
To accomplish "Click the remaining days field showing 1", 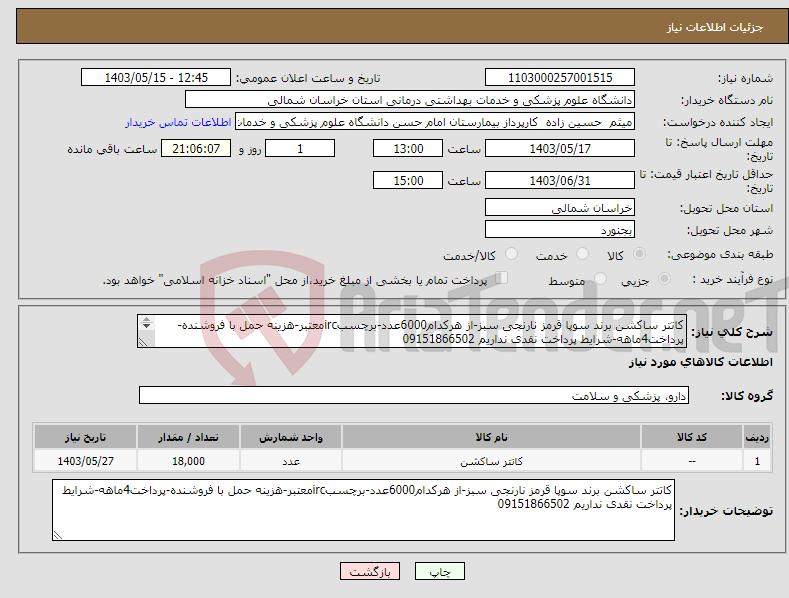I will tap(300, 148).
